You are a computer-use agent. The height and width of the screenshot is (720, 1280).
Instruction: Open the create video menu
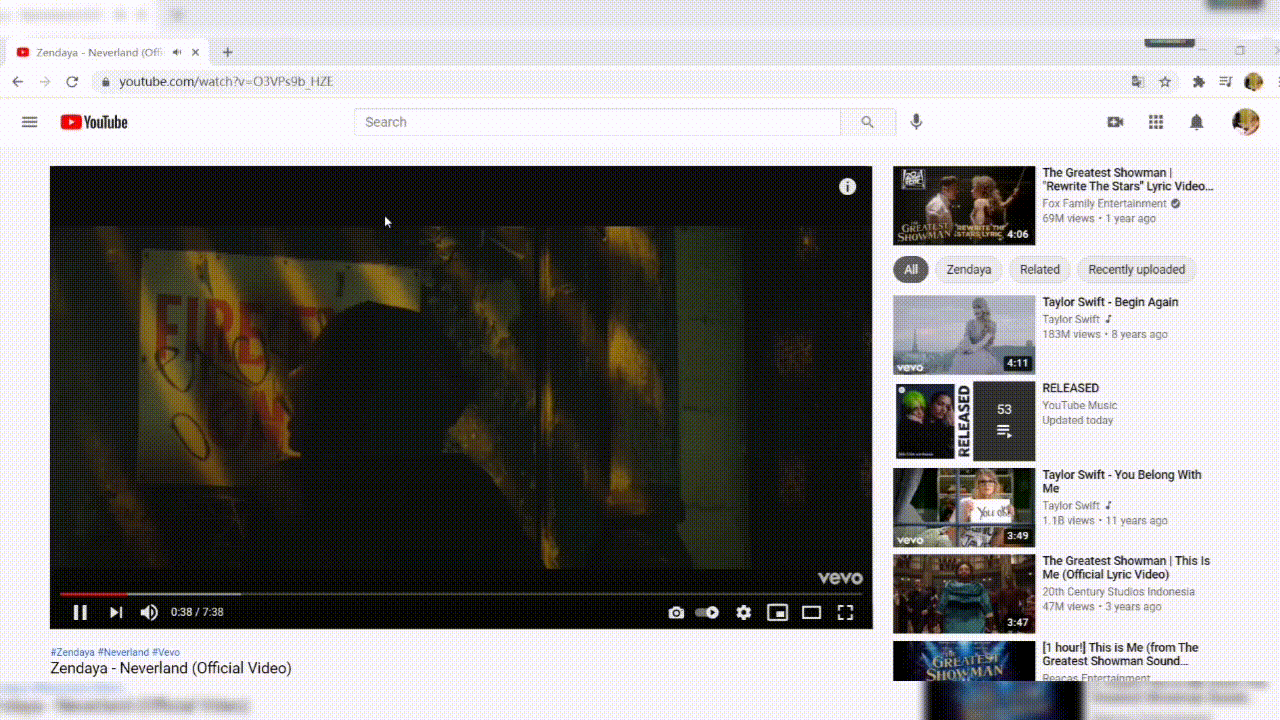click(x=1115, y=122)
